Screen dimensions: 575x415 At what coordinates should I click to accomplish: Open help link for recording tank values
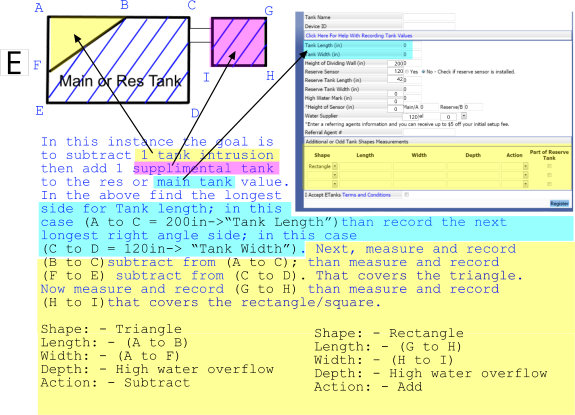[x=359, y=36]
